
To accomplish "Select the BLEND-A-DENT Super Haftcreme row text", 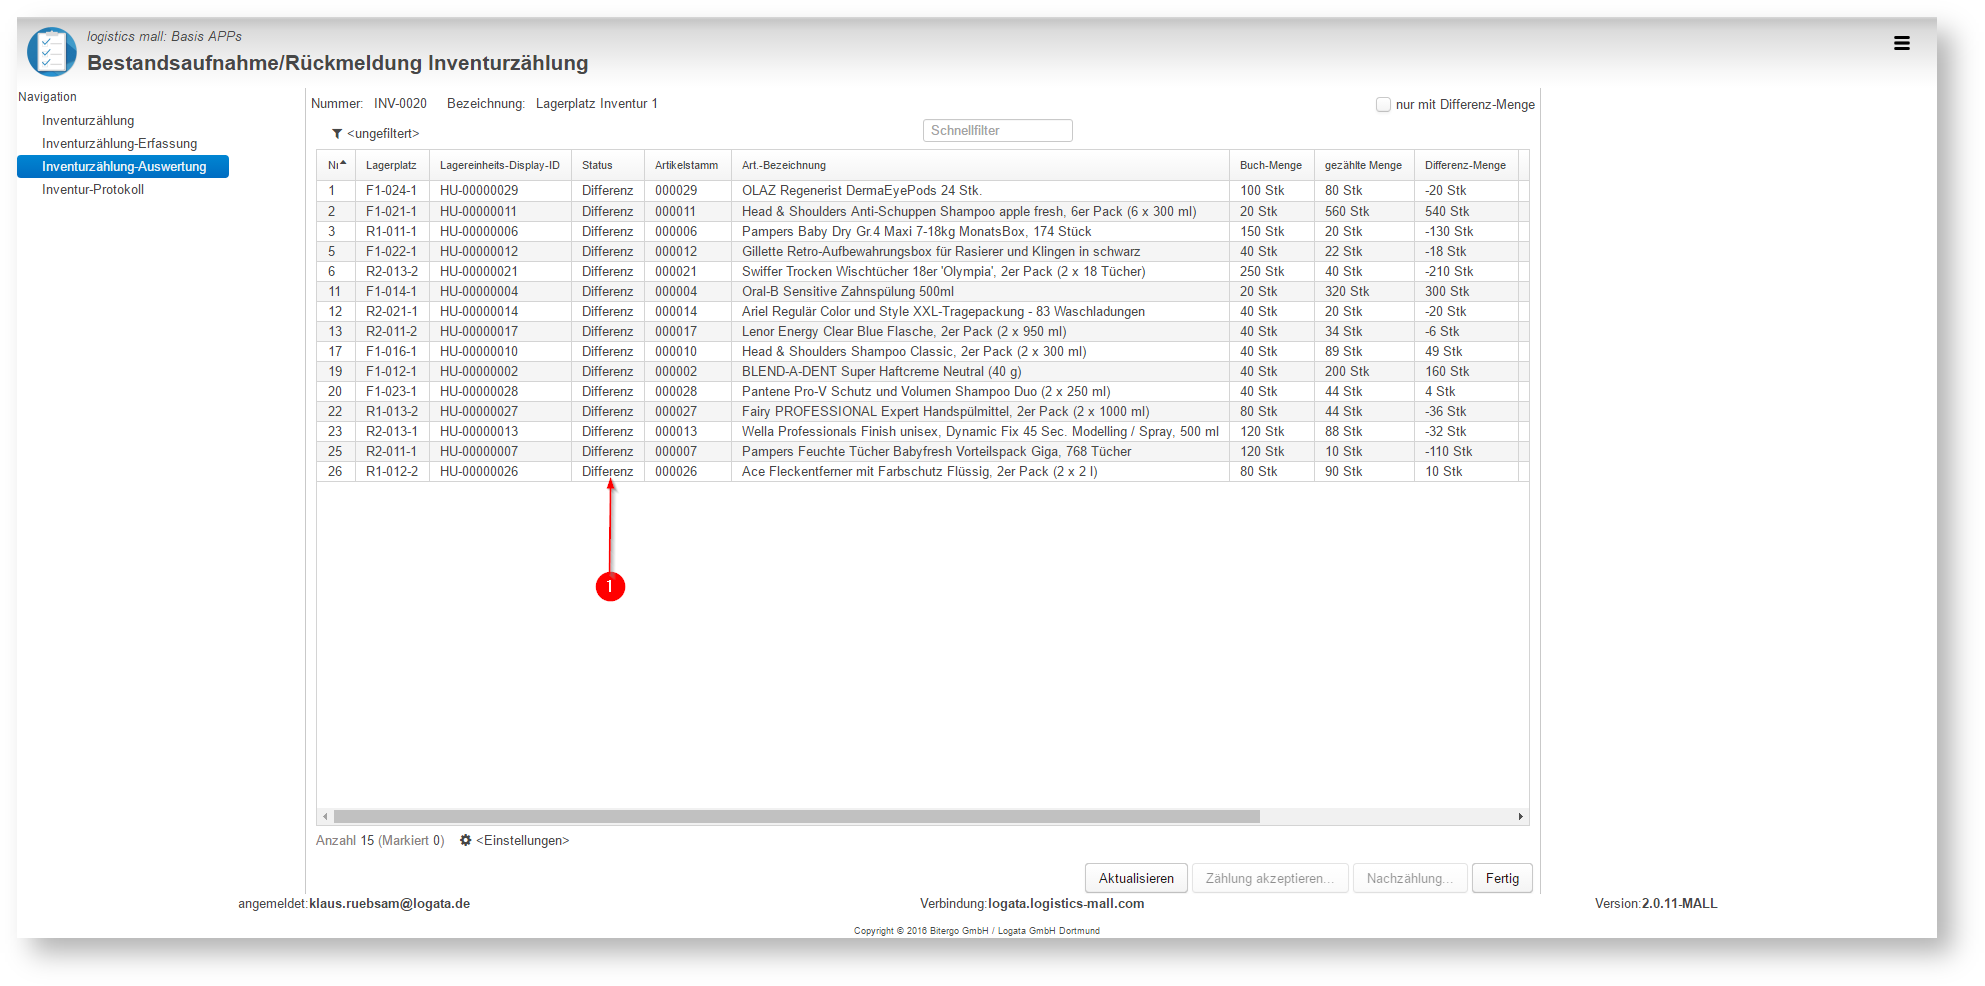I will click(x=882, y=372).
